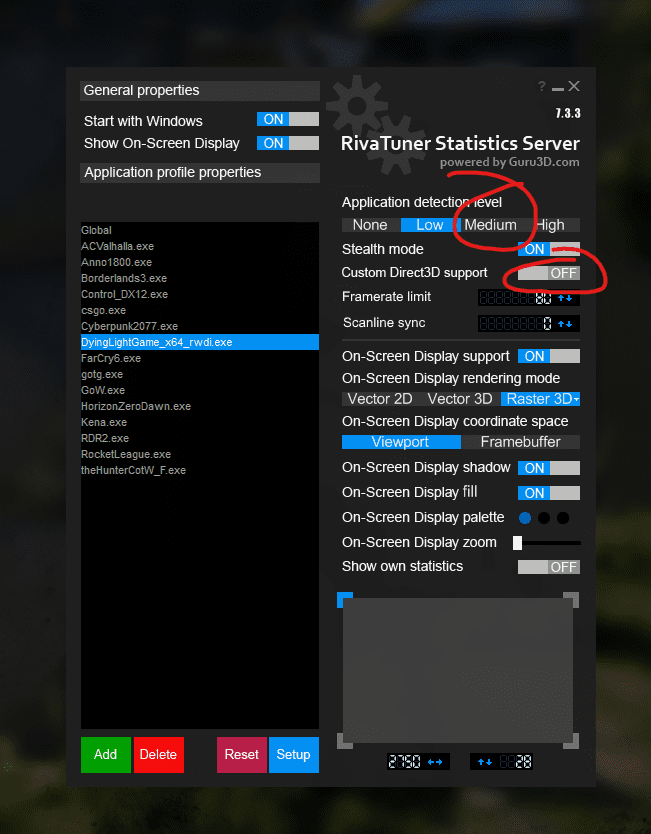Toggle Stealth mode switch
Image resolution: width=651 pixels, height=834 pixels.
point(549,249)
